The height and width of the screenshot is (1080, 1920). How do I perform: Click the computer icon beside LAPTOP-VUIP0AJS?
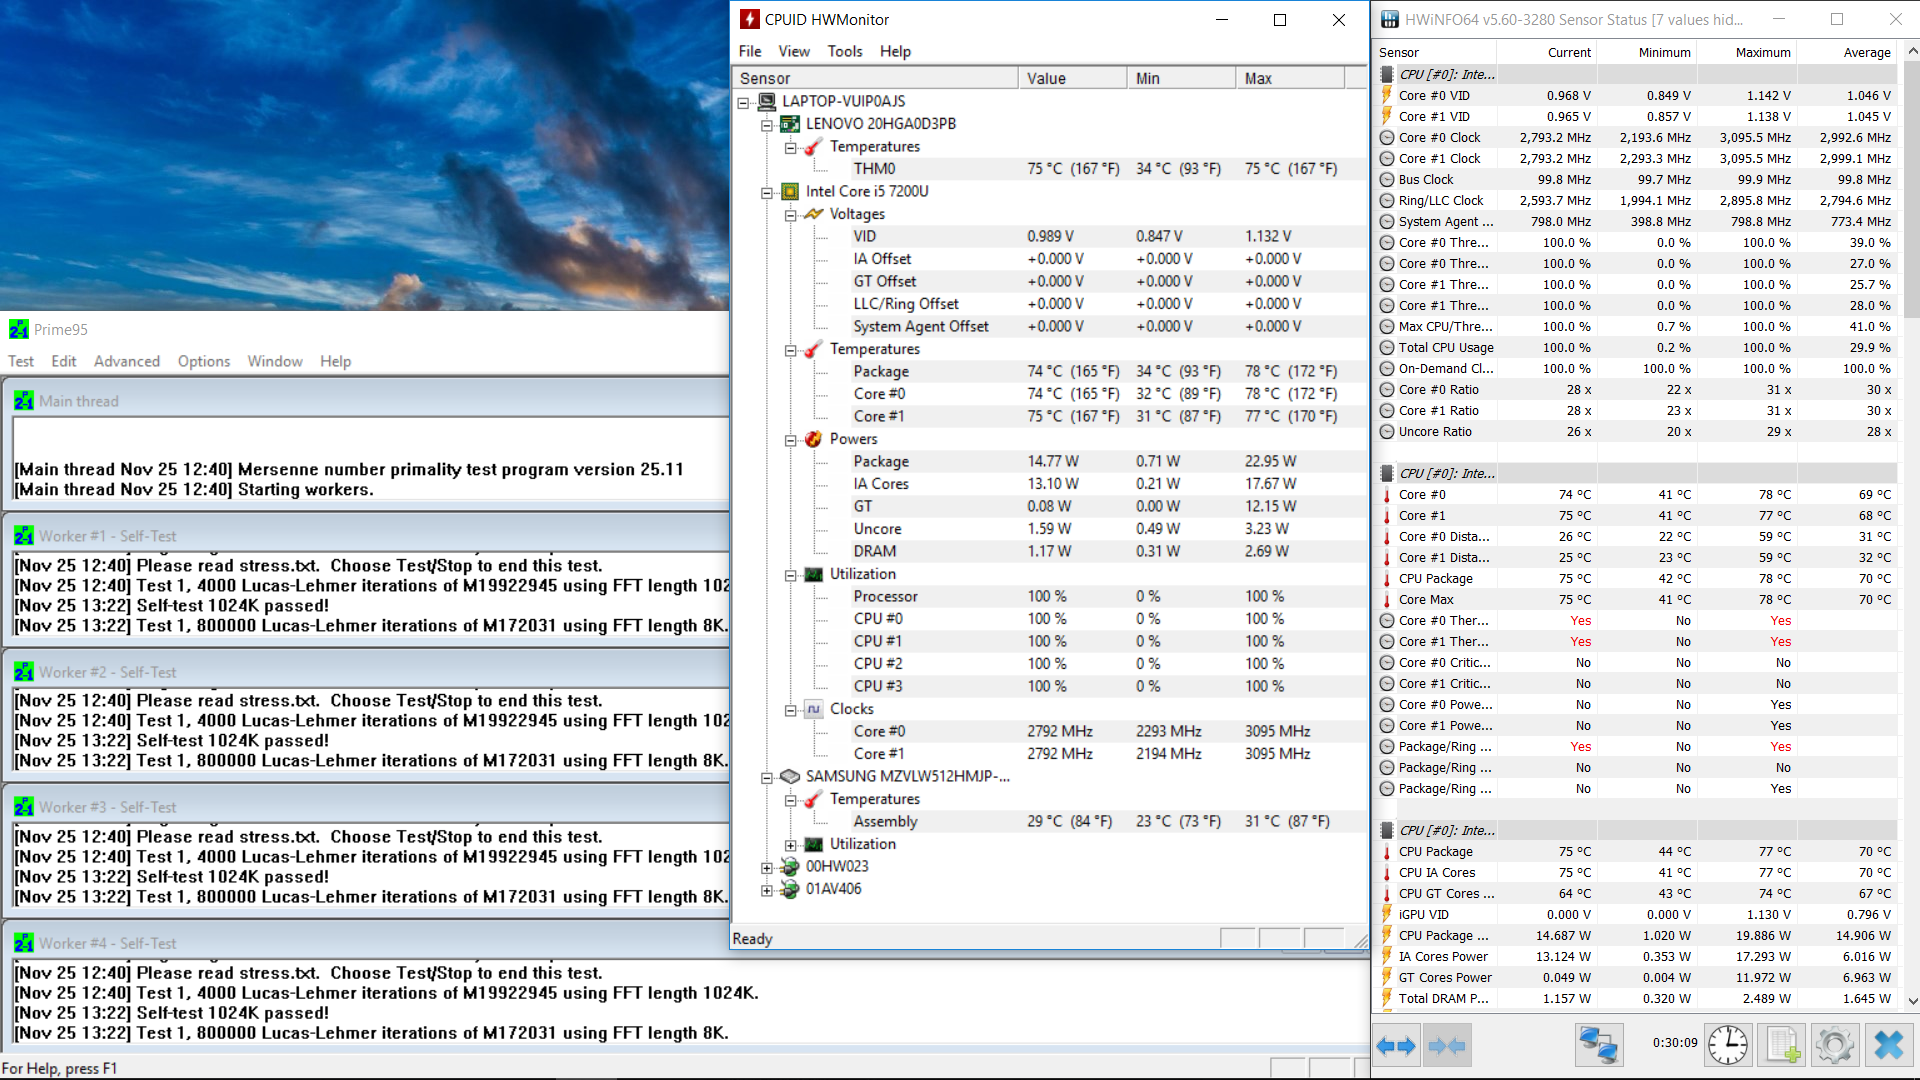point(767,101)
